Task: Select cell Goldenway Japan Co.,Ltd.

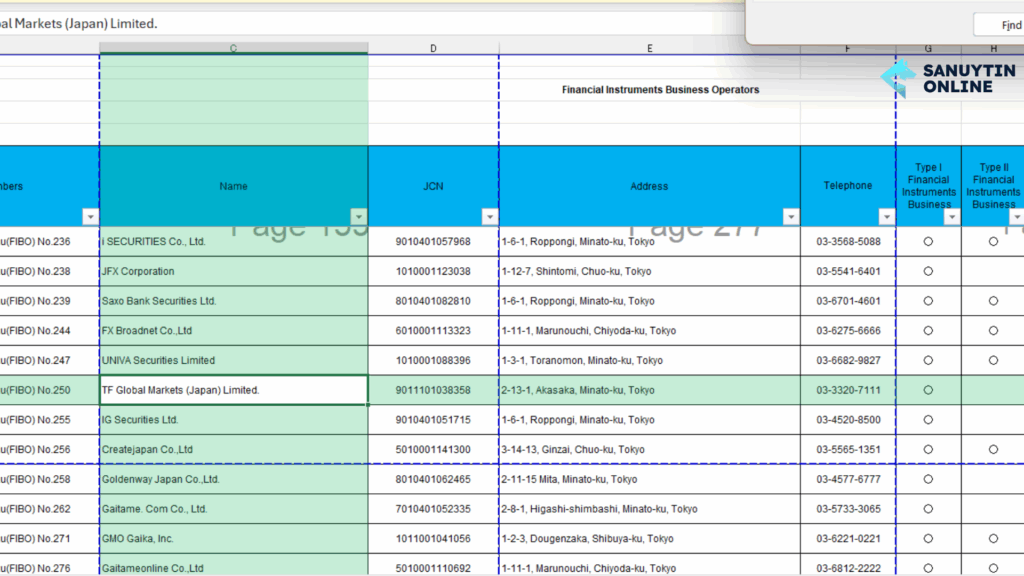Action: (234, 479)
